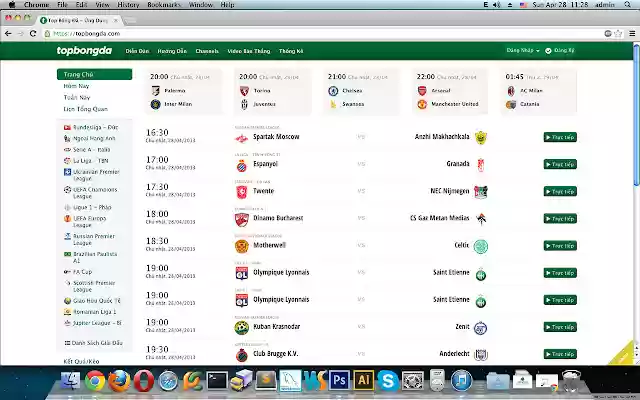Open the Bookmarks menu
640x400 pixels.
click(x=164, y=5)
